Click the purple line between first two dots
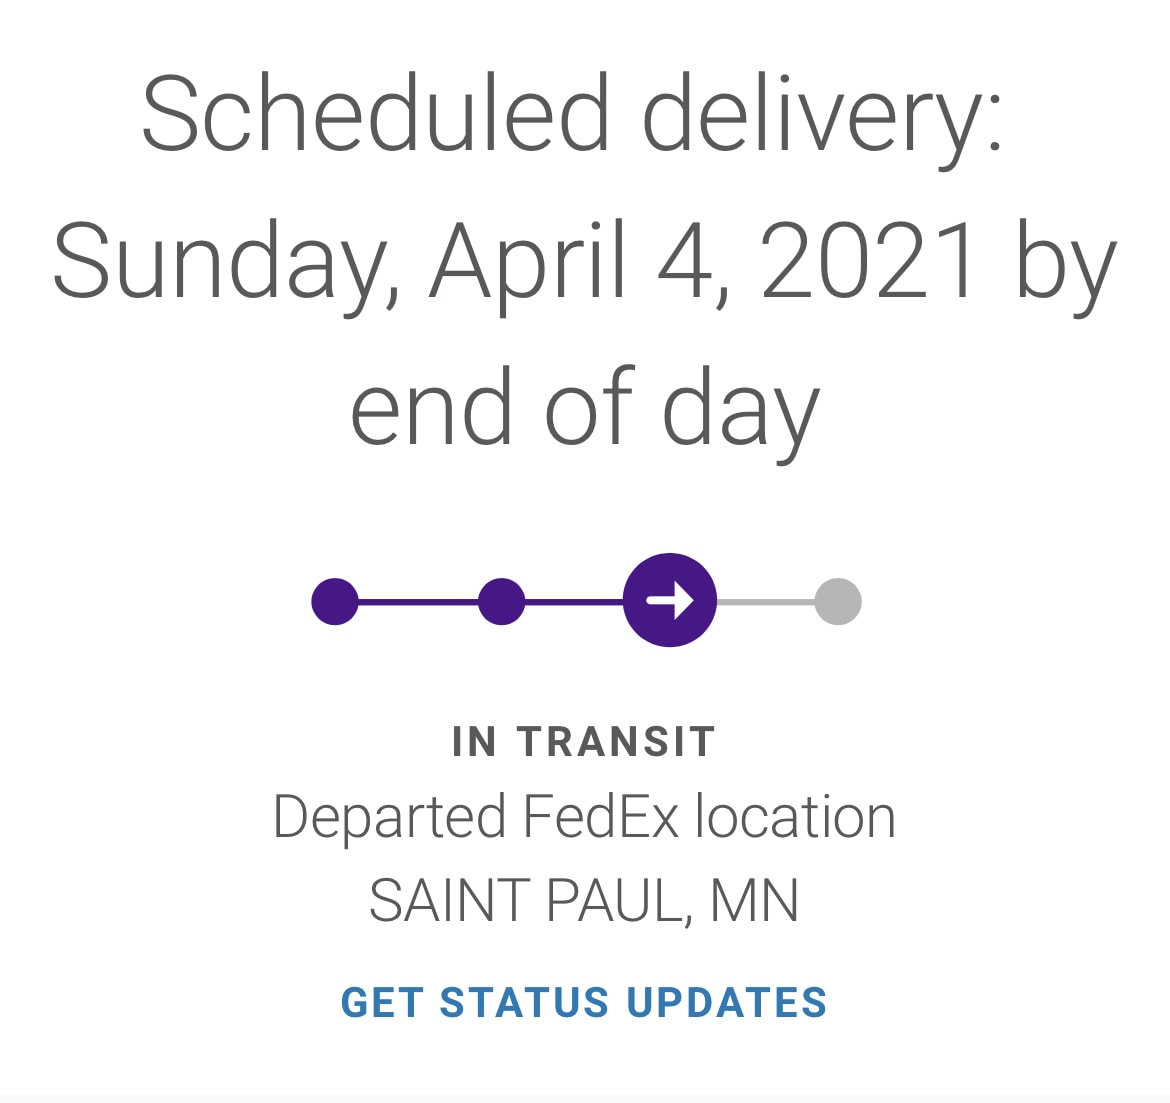1170x1103 pixels. click(418, 601)
